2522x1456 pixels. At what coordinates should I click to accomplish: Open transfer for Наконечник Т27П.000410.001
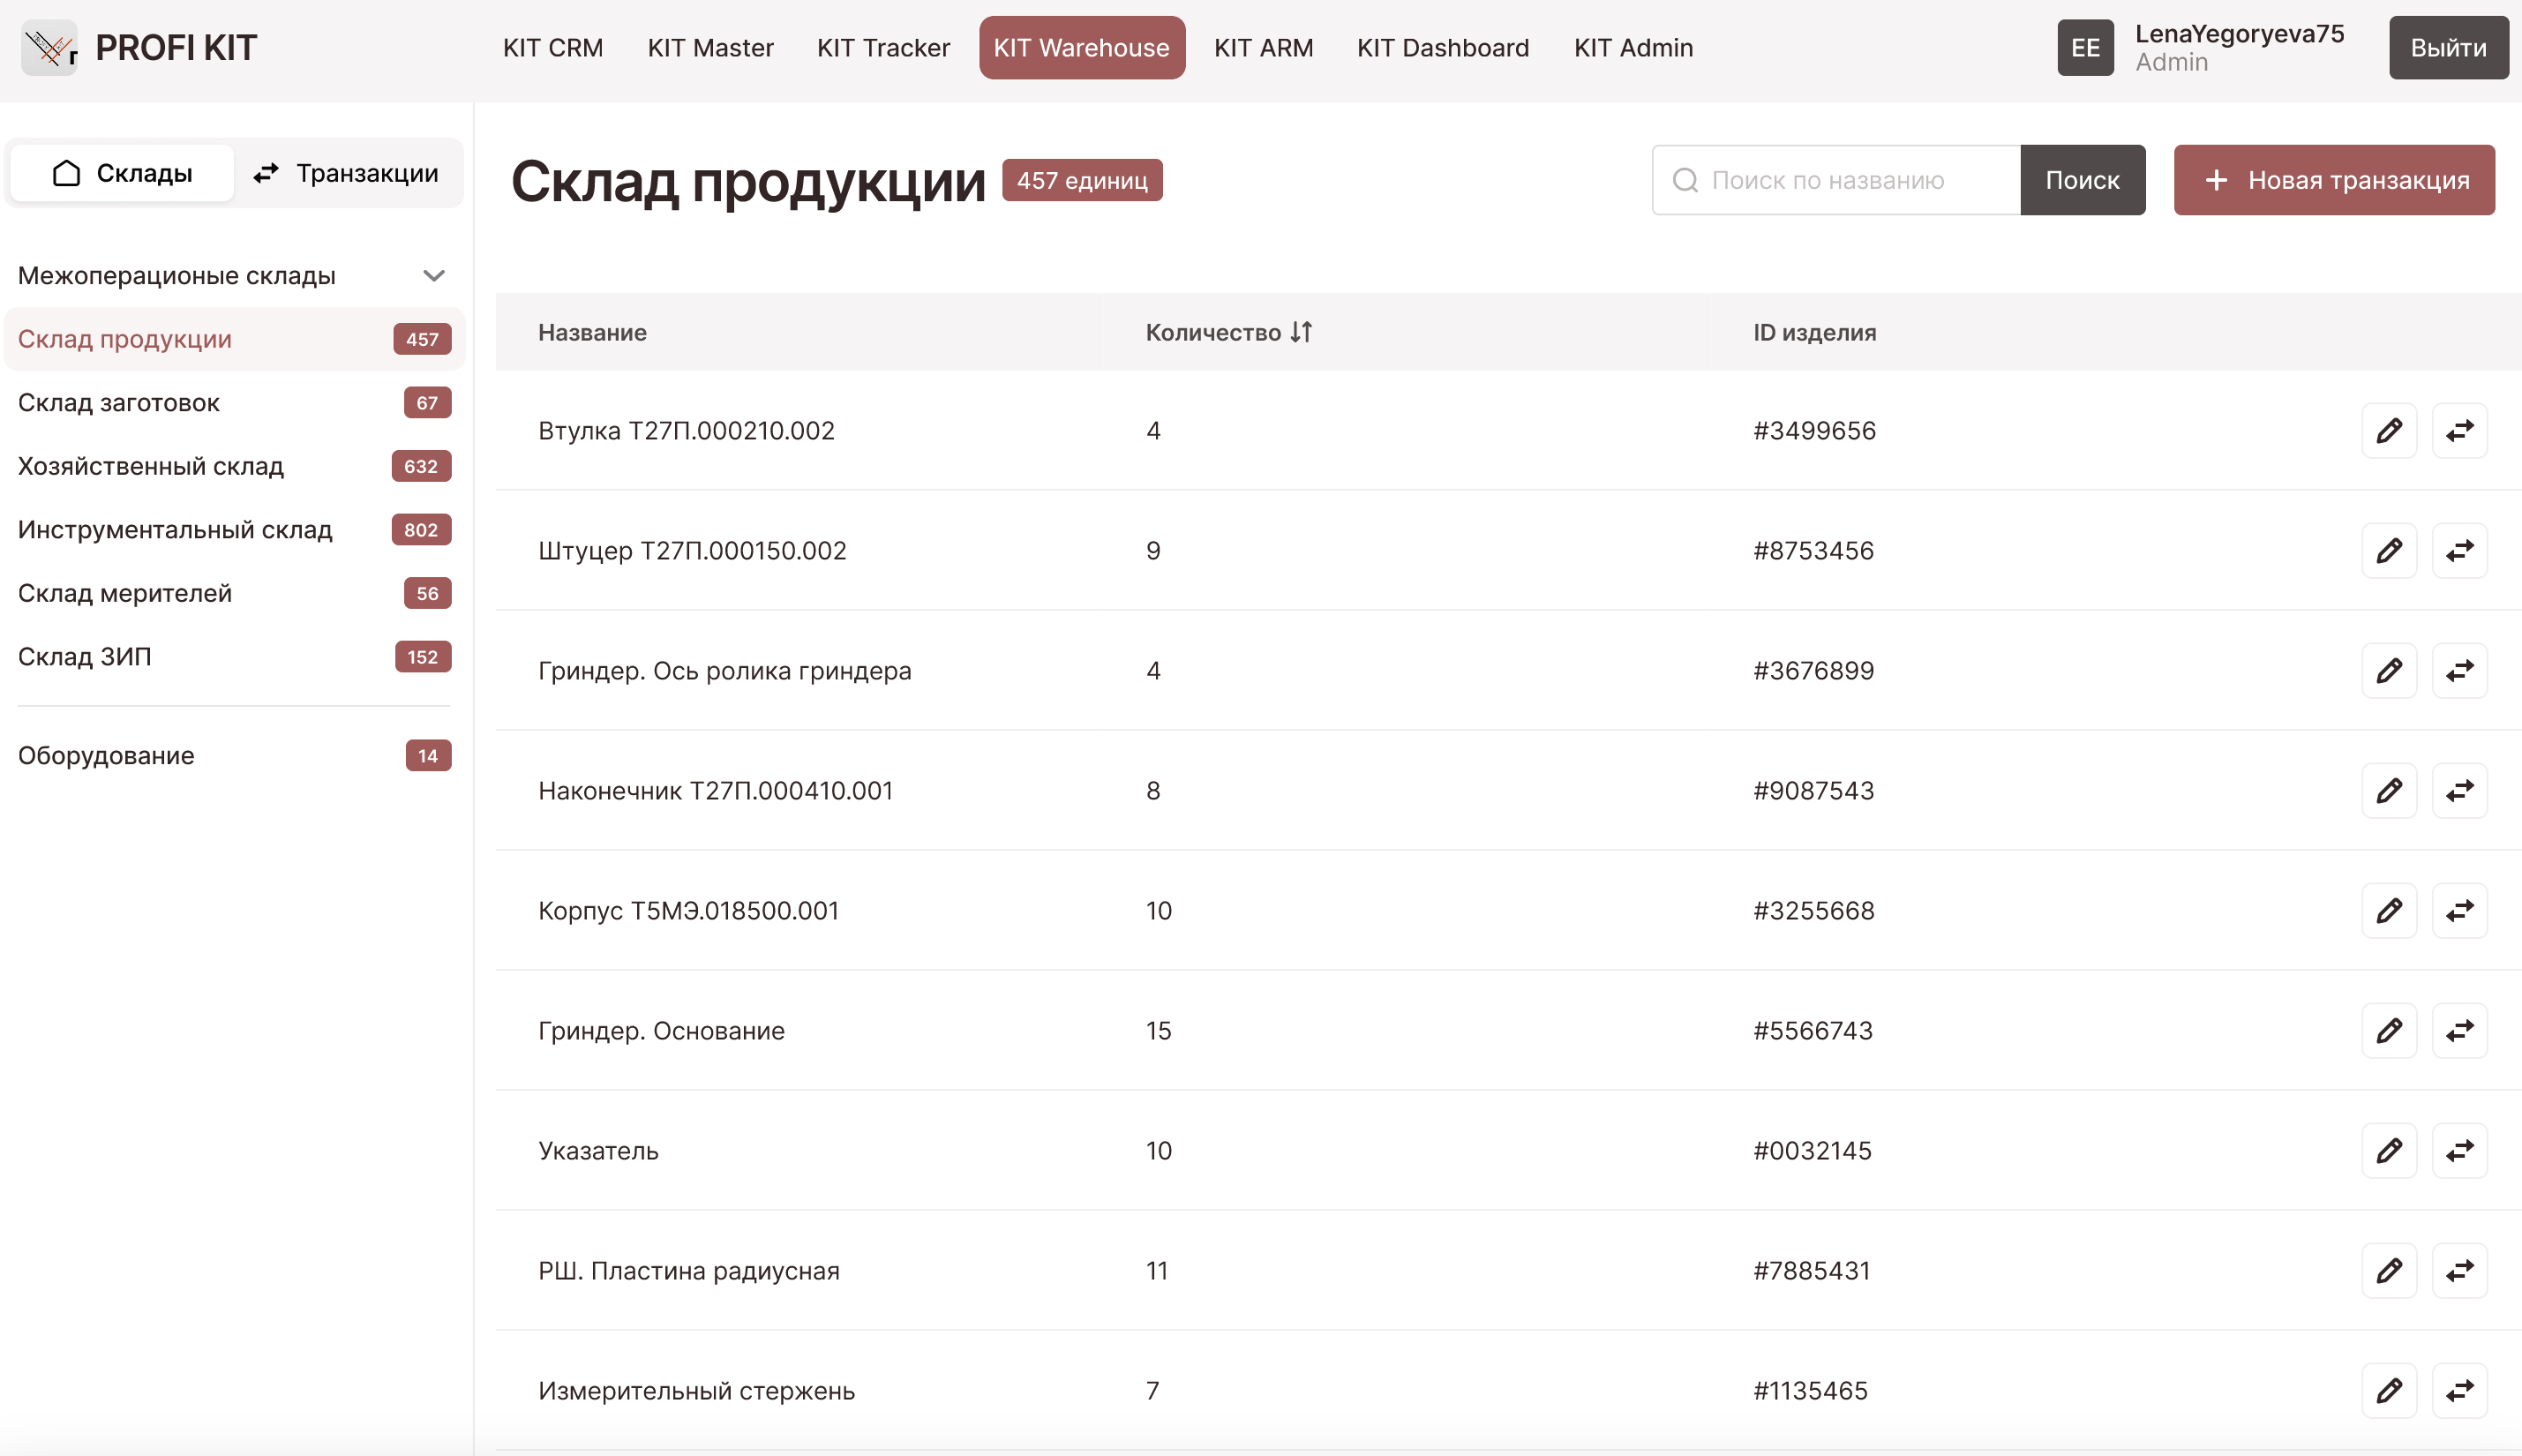point(2459,791)
